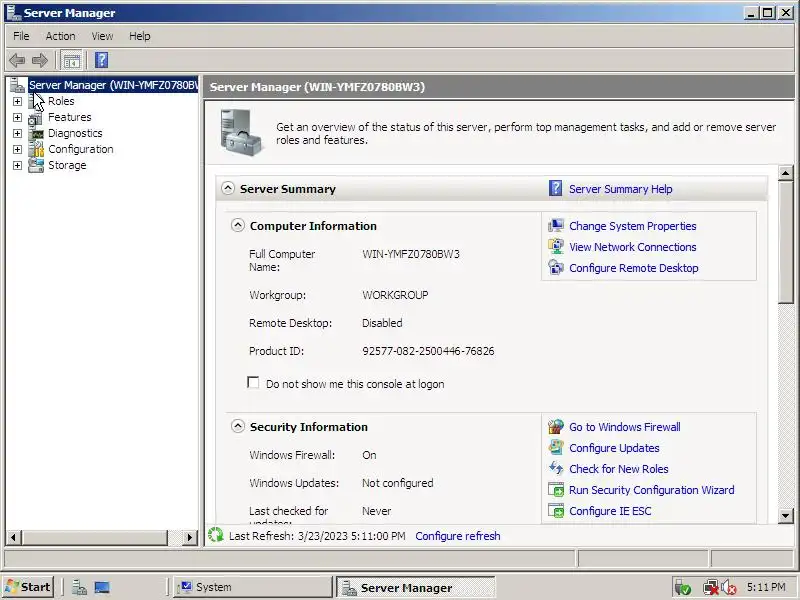
Task: Click the Change System Properties icon
Action: (556, 226)
